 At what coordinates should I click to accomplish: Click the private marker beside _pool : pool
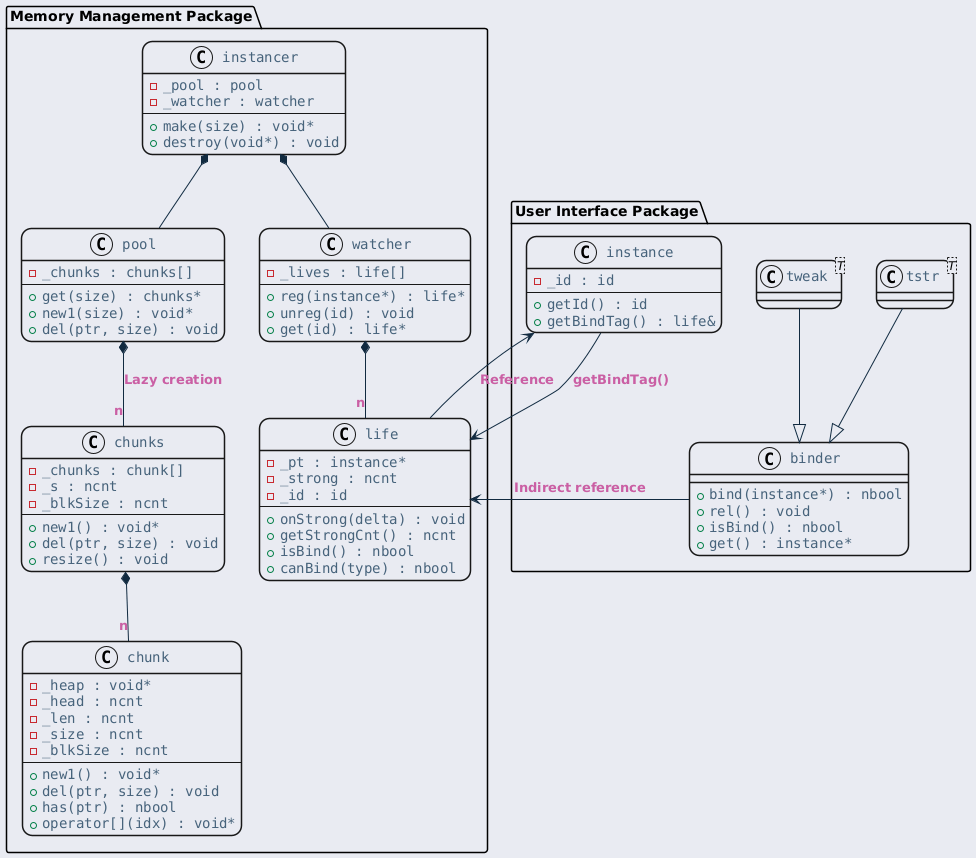pyautogui.click(x=154, y=86)
